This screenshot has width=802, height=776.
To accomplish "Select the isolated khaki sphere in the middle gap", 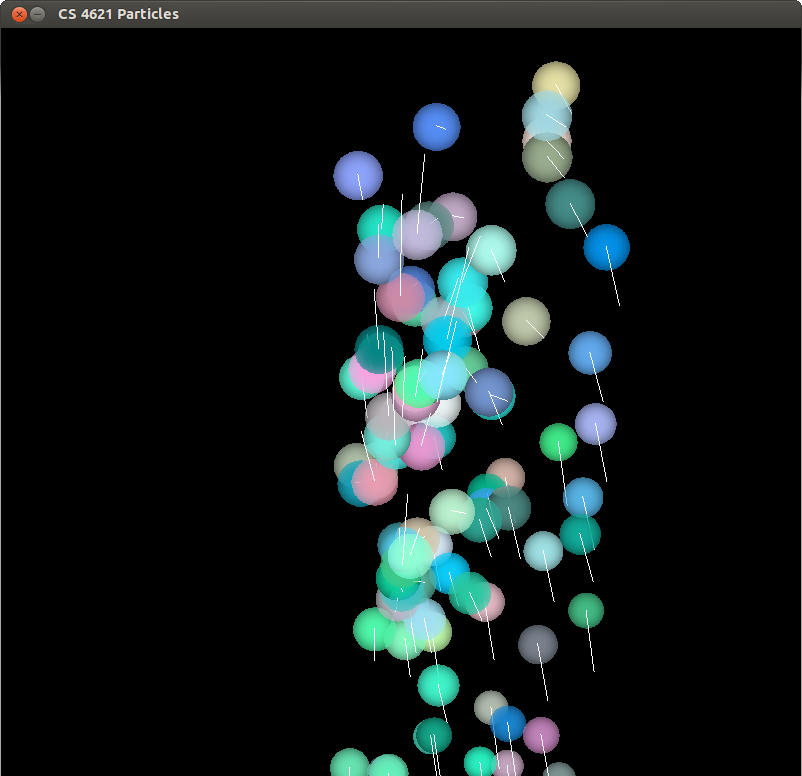I will pos(526,321).
